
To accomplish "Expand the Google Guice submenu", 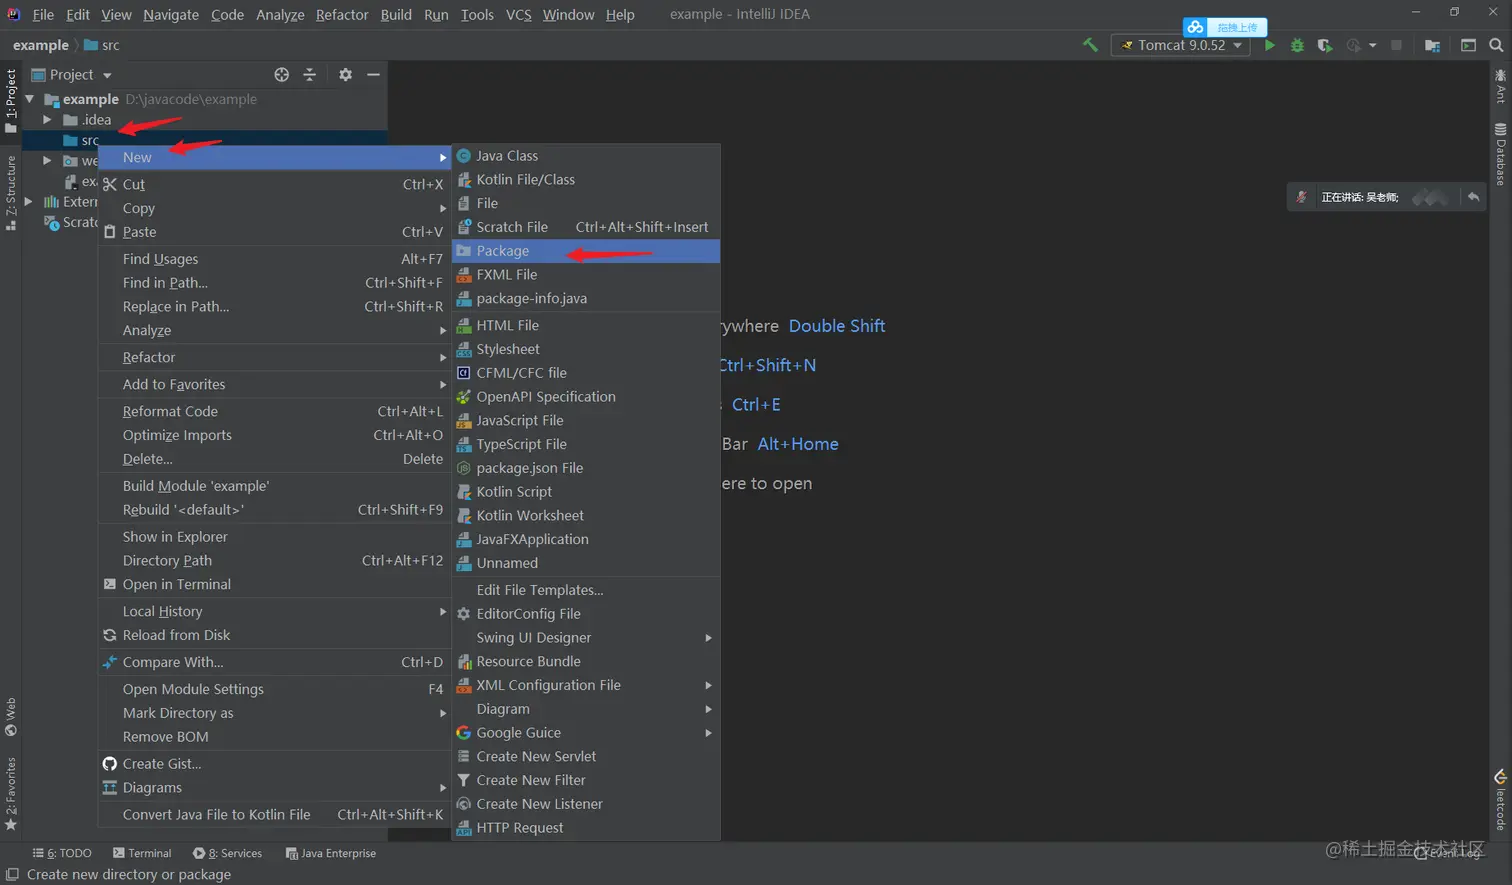I will 586,733.
